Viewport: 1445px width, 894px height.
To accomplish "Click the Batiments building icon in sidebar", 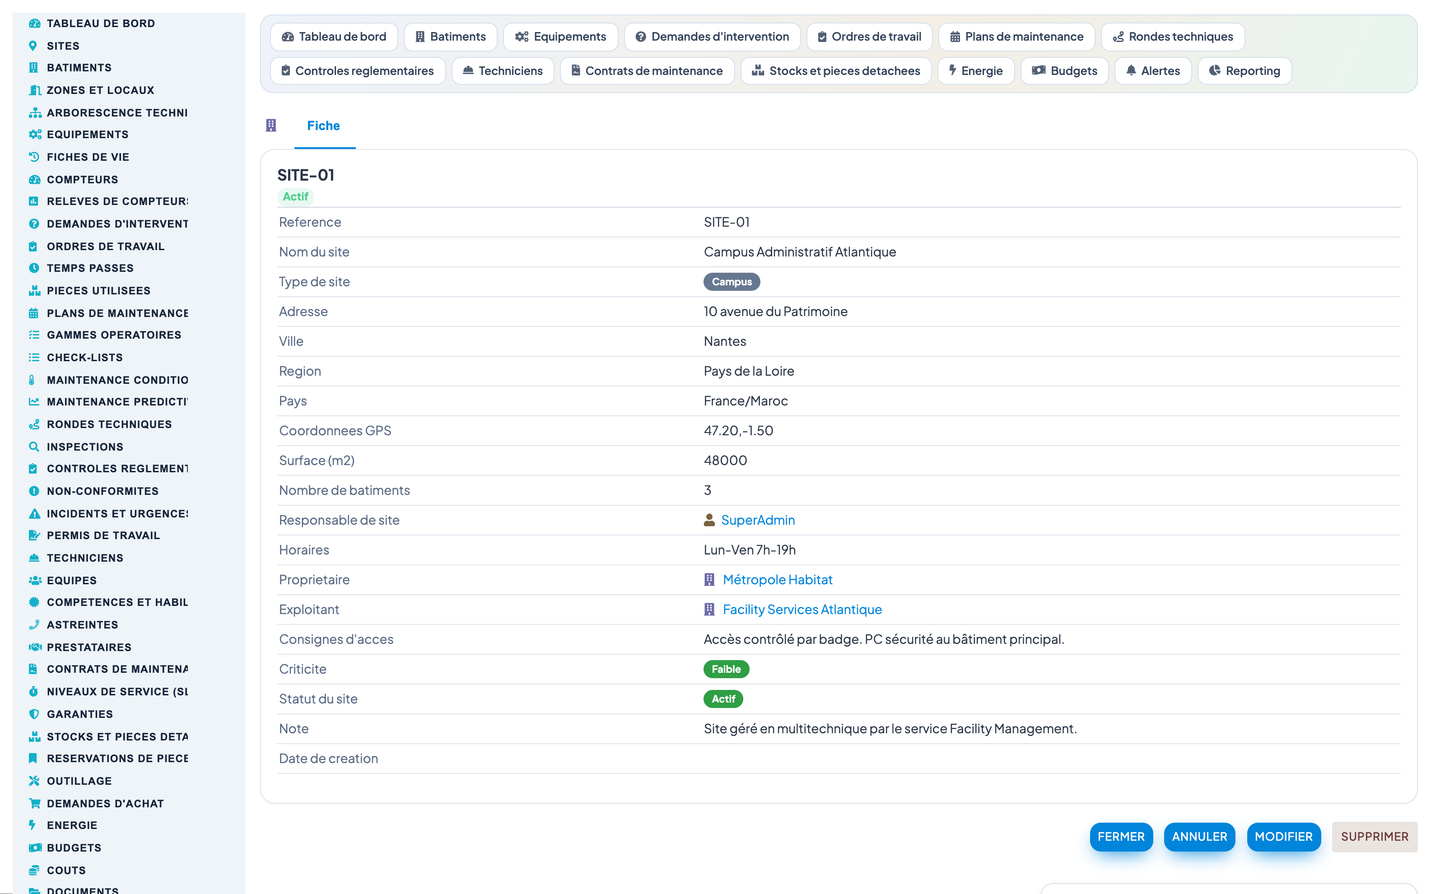I will [x=34, y=68].
